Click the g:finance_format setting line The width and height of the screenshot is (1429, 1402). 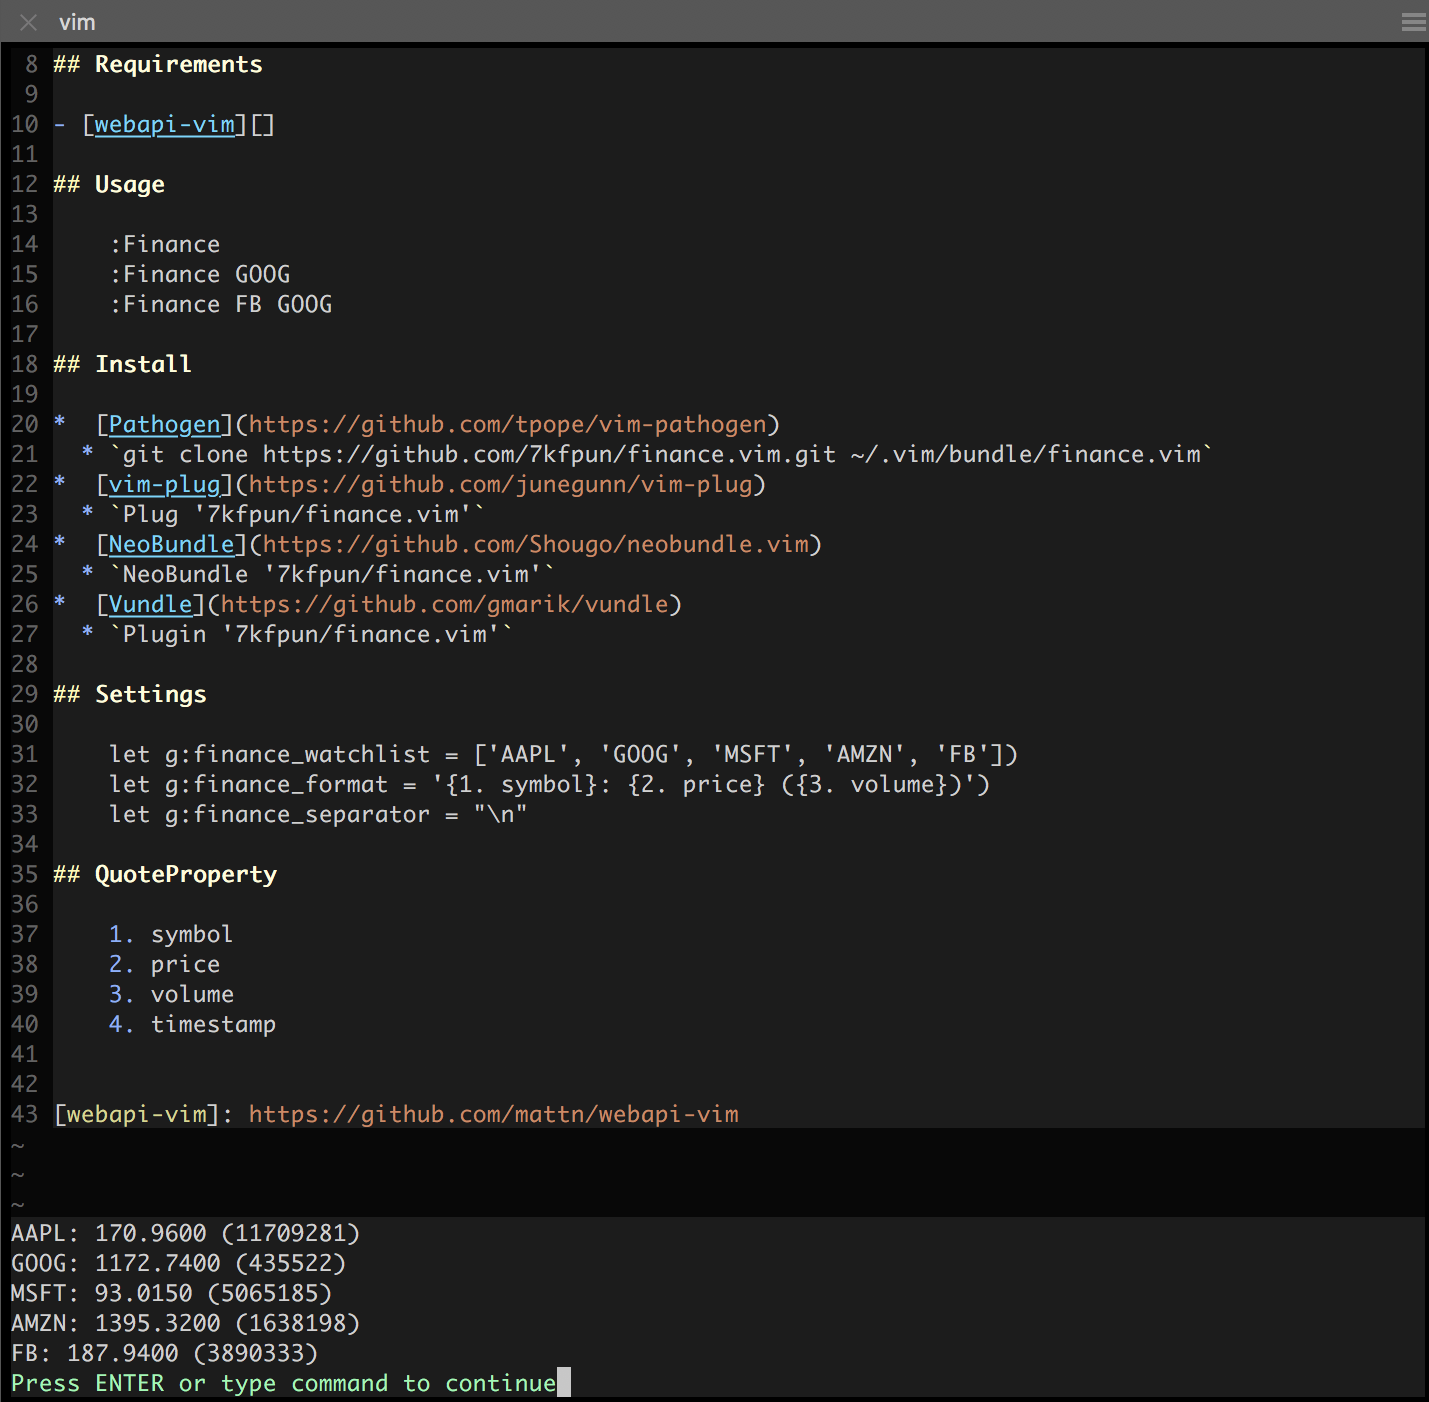[550, 785]
